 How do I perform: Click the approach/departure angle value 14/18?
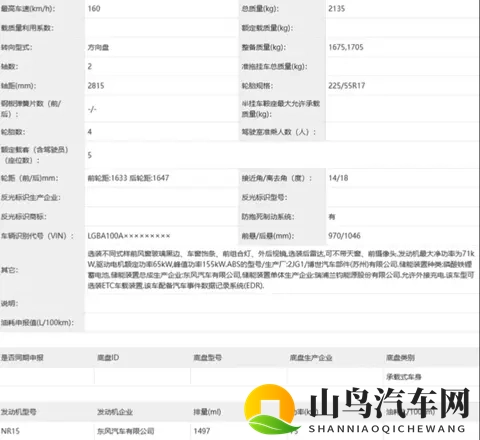(x=338, y=178)
